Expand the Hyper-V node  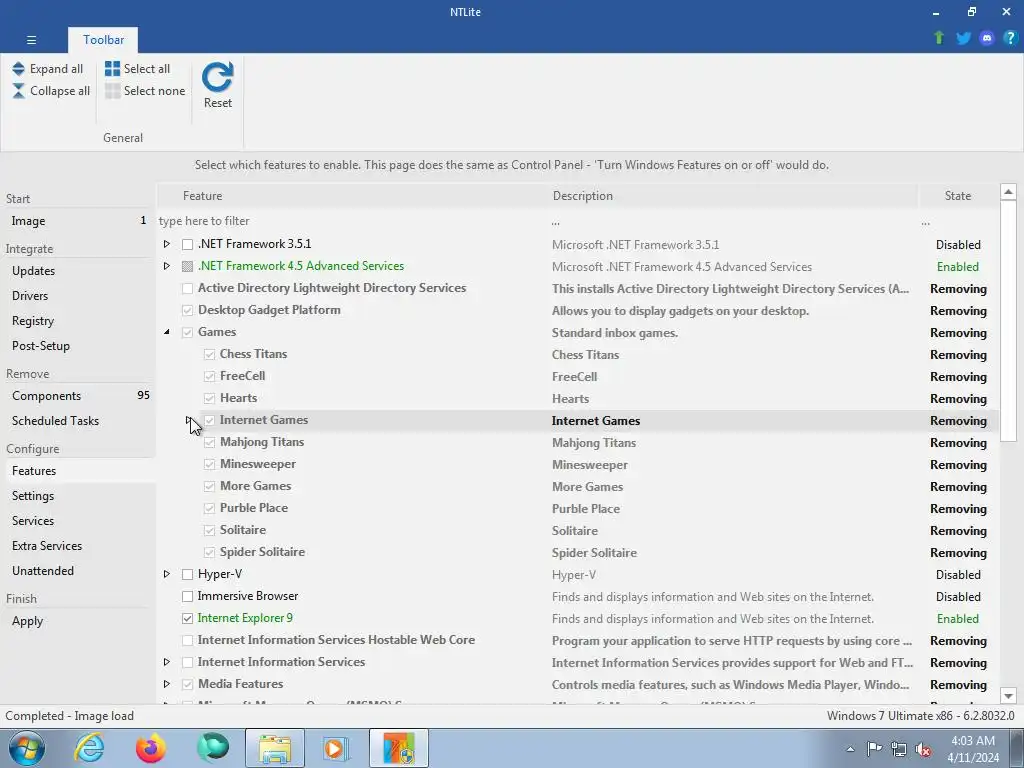click(x=167, y=575)
